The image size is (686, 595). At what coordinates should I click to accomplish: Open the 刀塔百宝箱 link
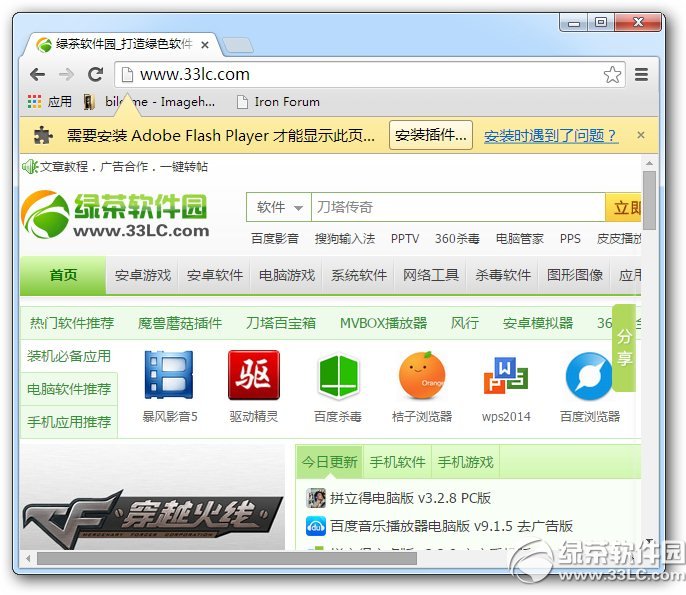coord(280,323)
